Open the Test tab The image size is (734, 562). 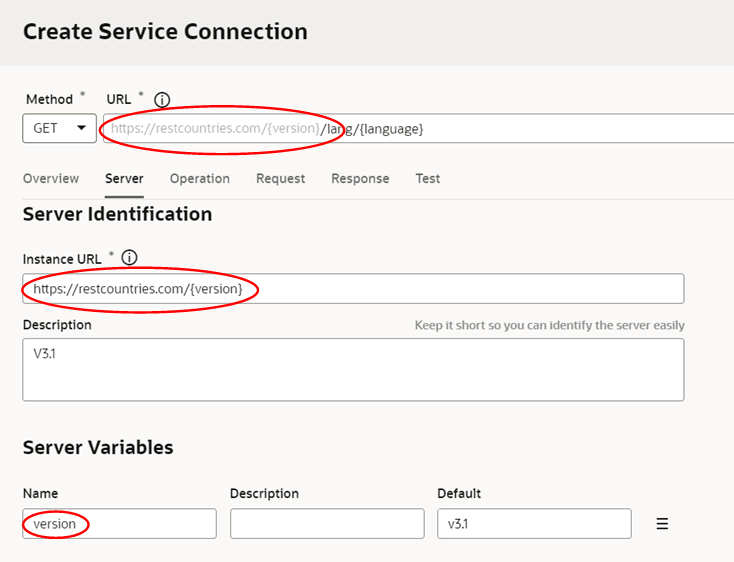click(428, 179)
